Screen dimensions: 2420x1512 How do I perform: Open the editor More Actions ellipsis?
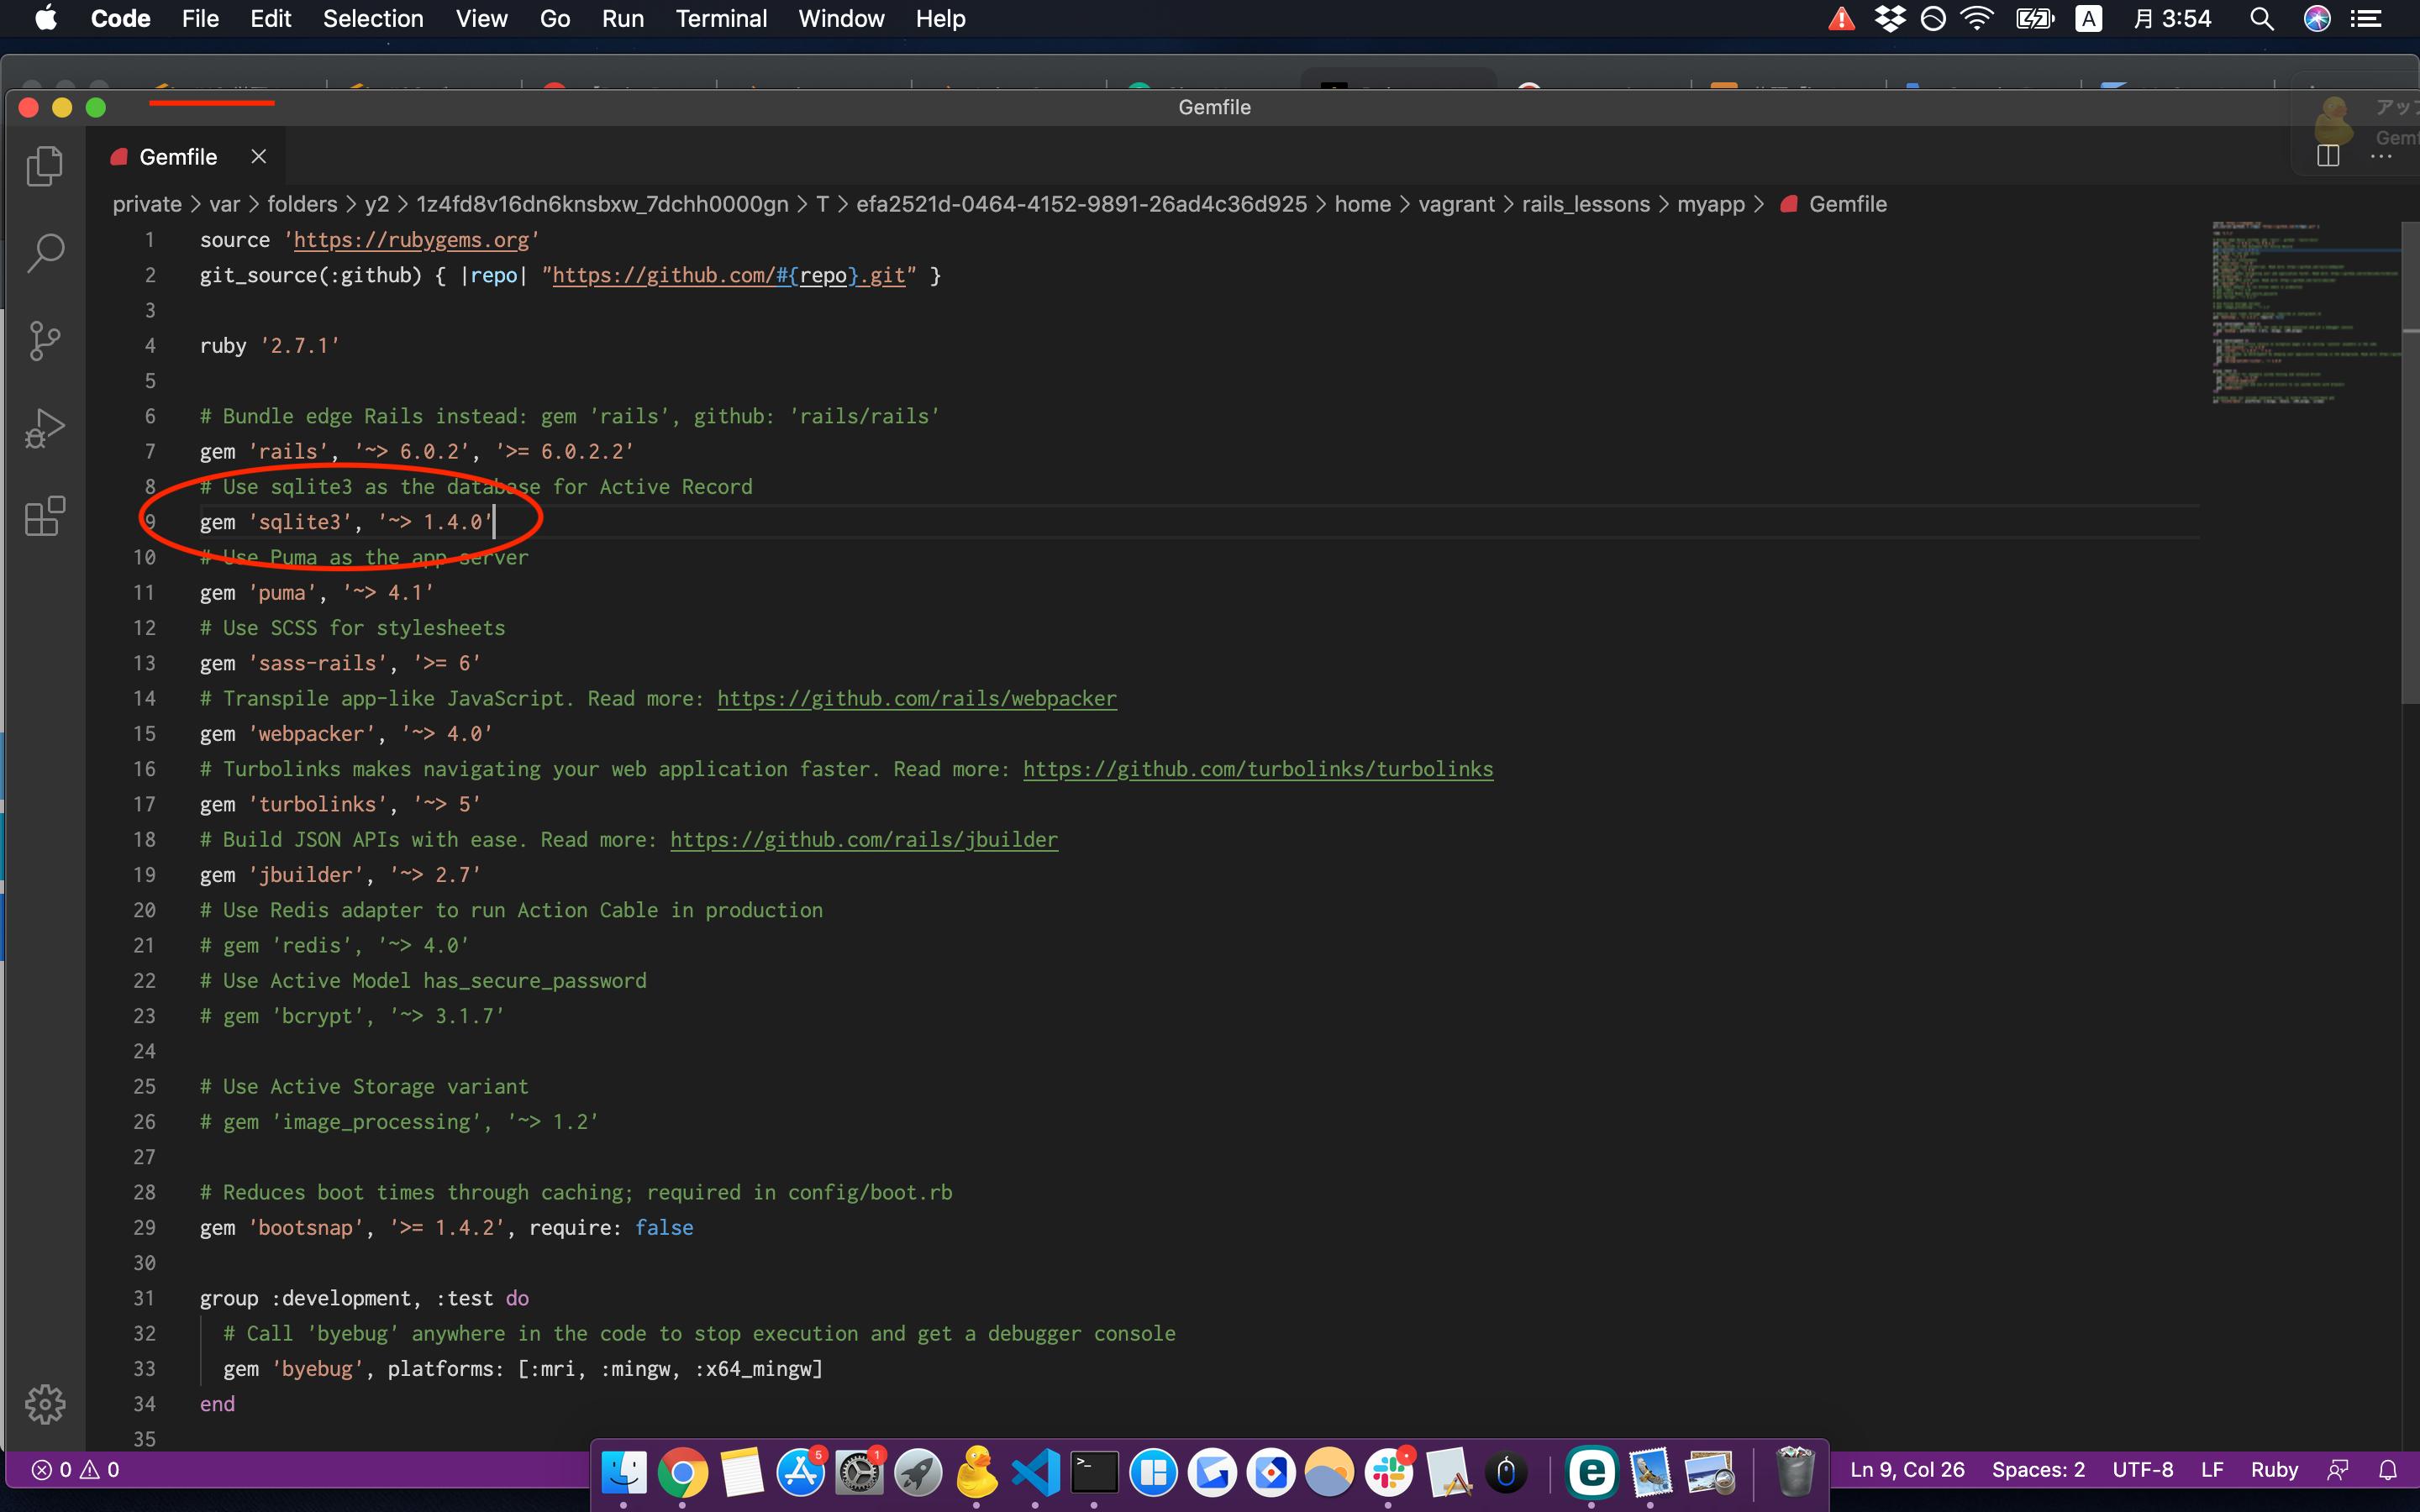(2381, 156)
